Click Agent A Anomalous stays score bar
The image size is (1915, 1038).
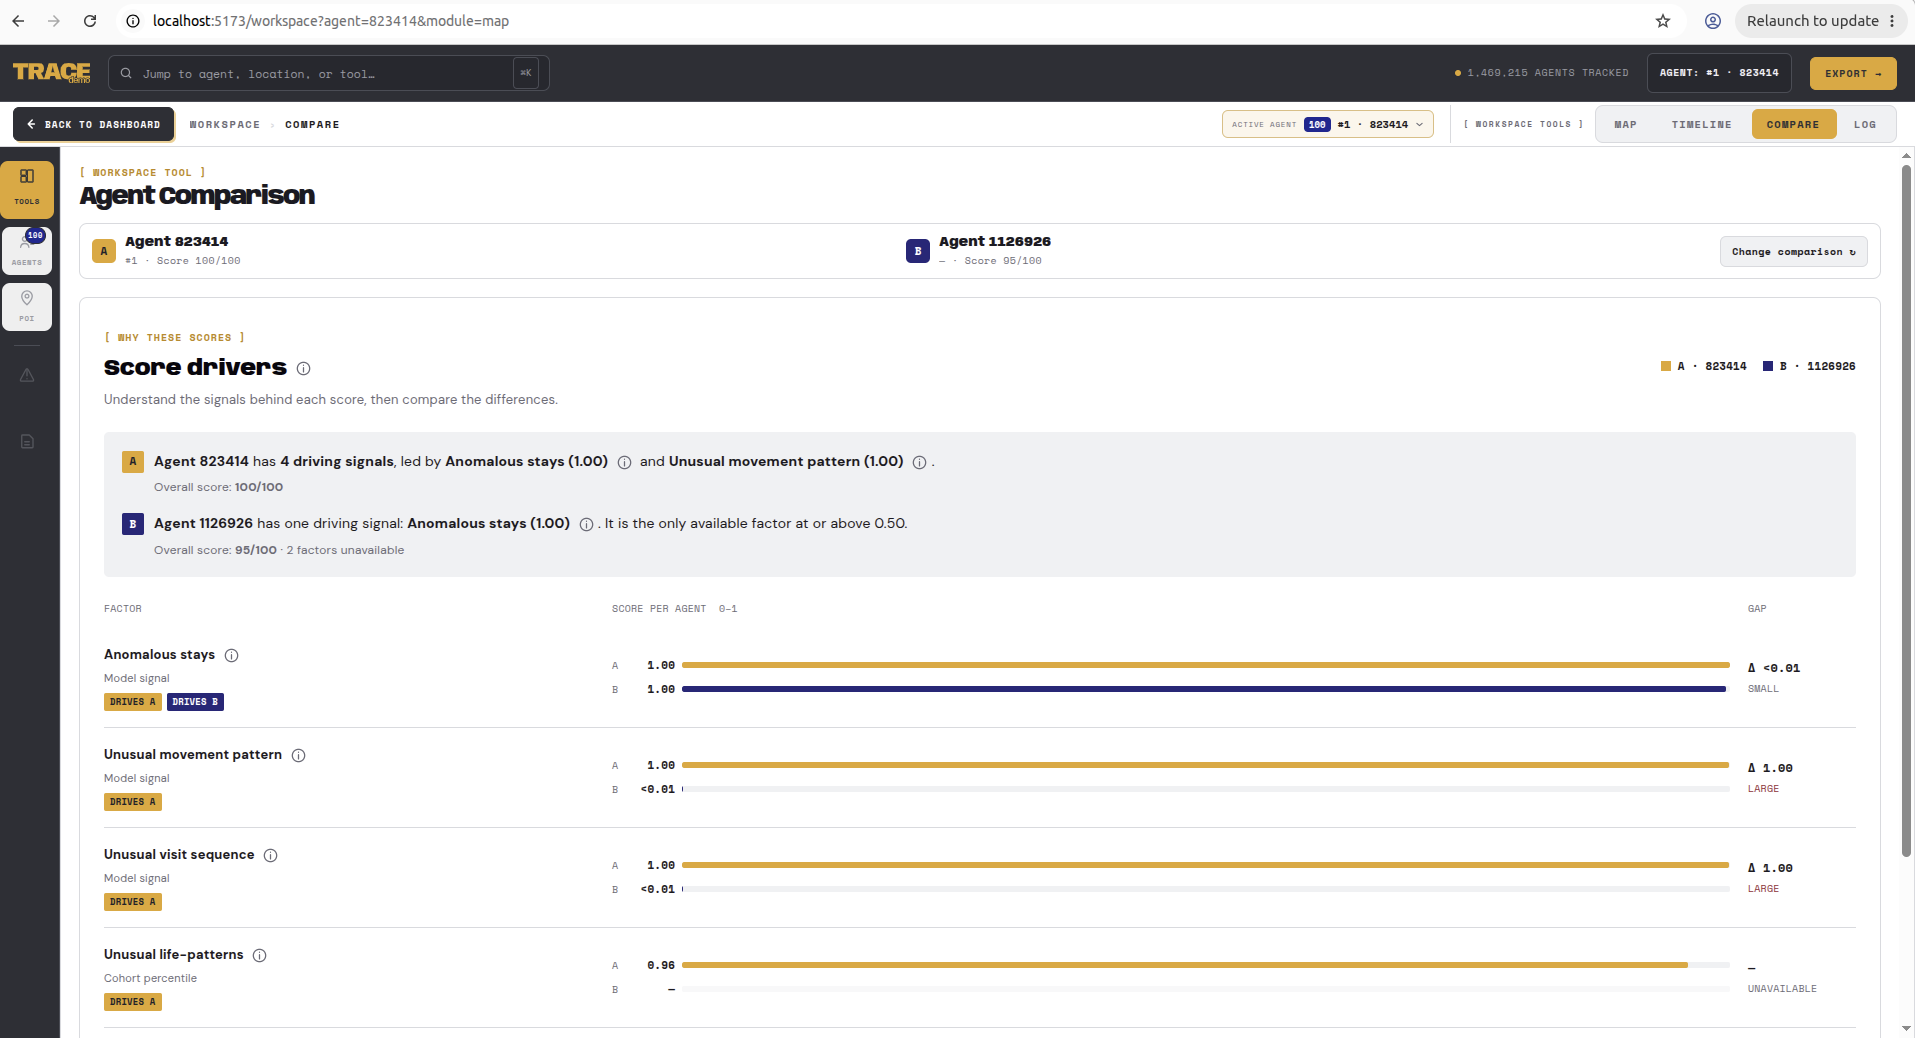click(x=1205, y=665)
